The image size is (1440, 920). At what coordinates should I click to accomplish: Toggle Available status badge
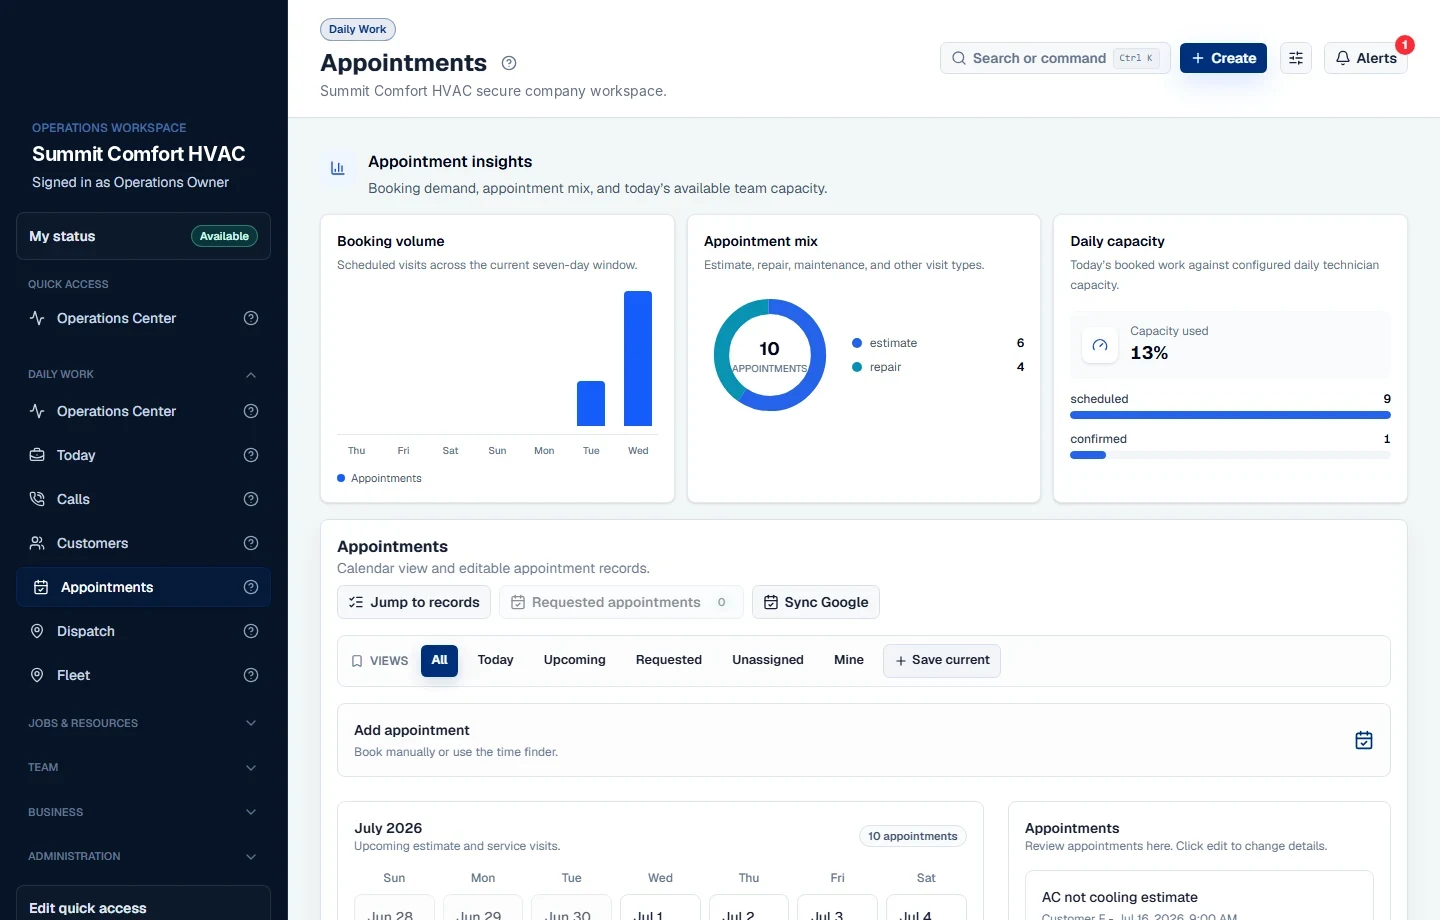(224, 236)
